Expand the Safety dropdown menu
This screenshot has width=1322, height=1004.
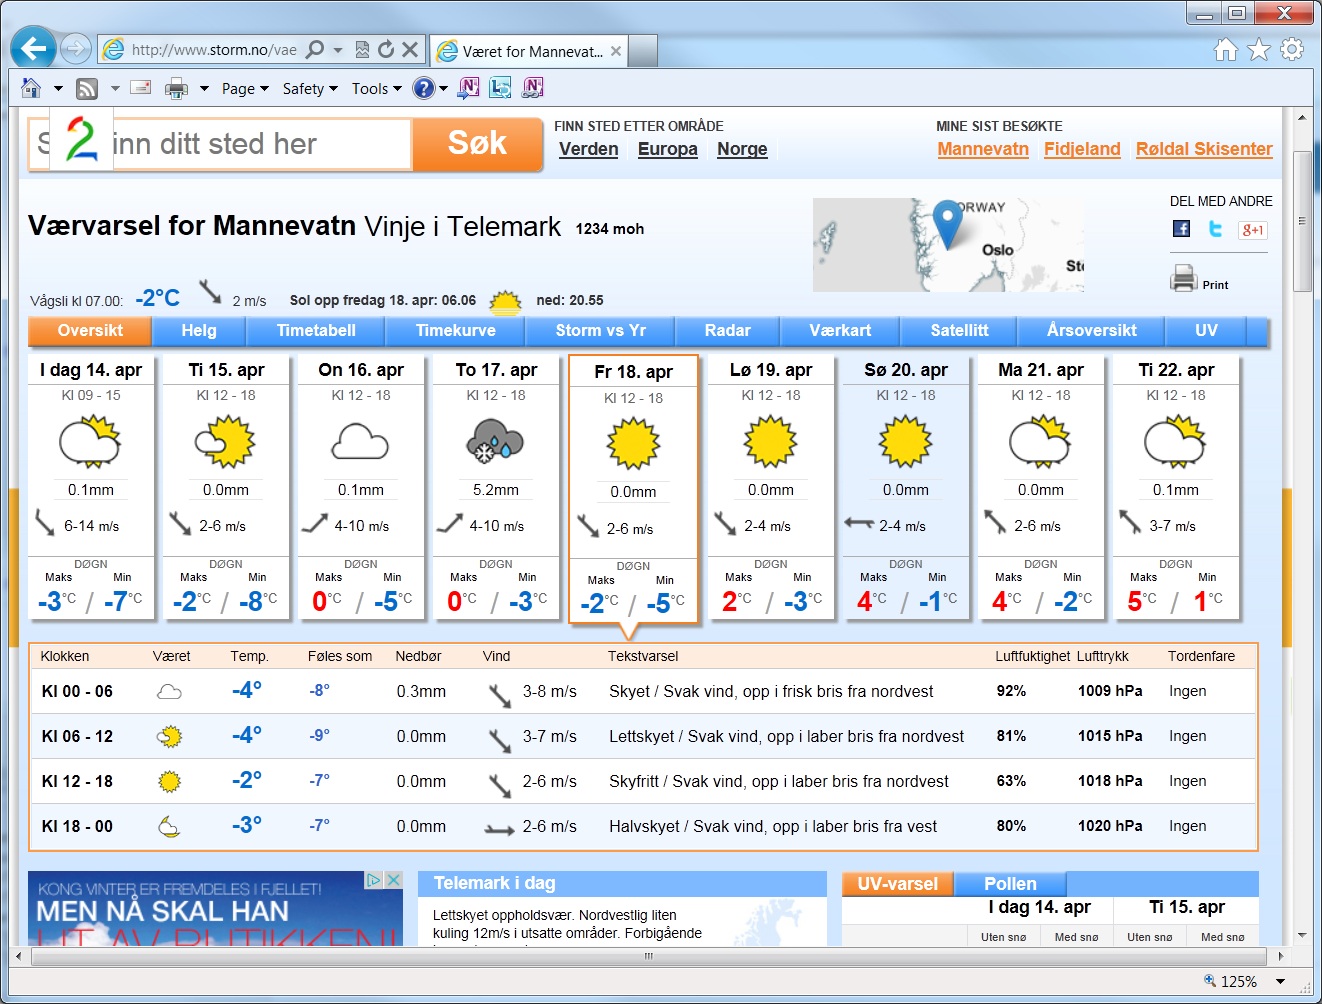tap(310, 88)
